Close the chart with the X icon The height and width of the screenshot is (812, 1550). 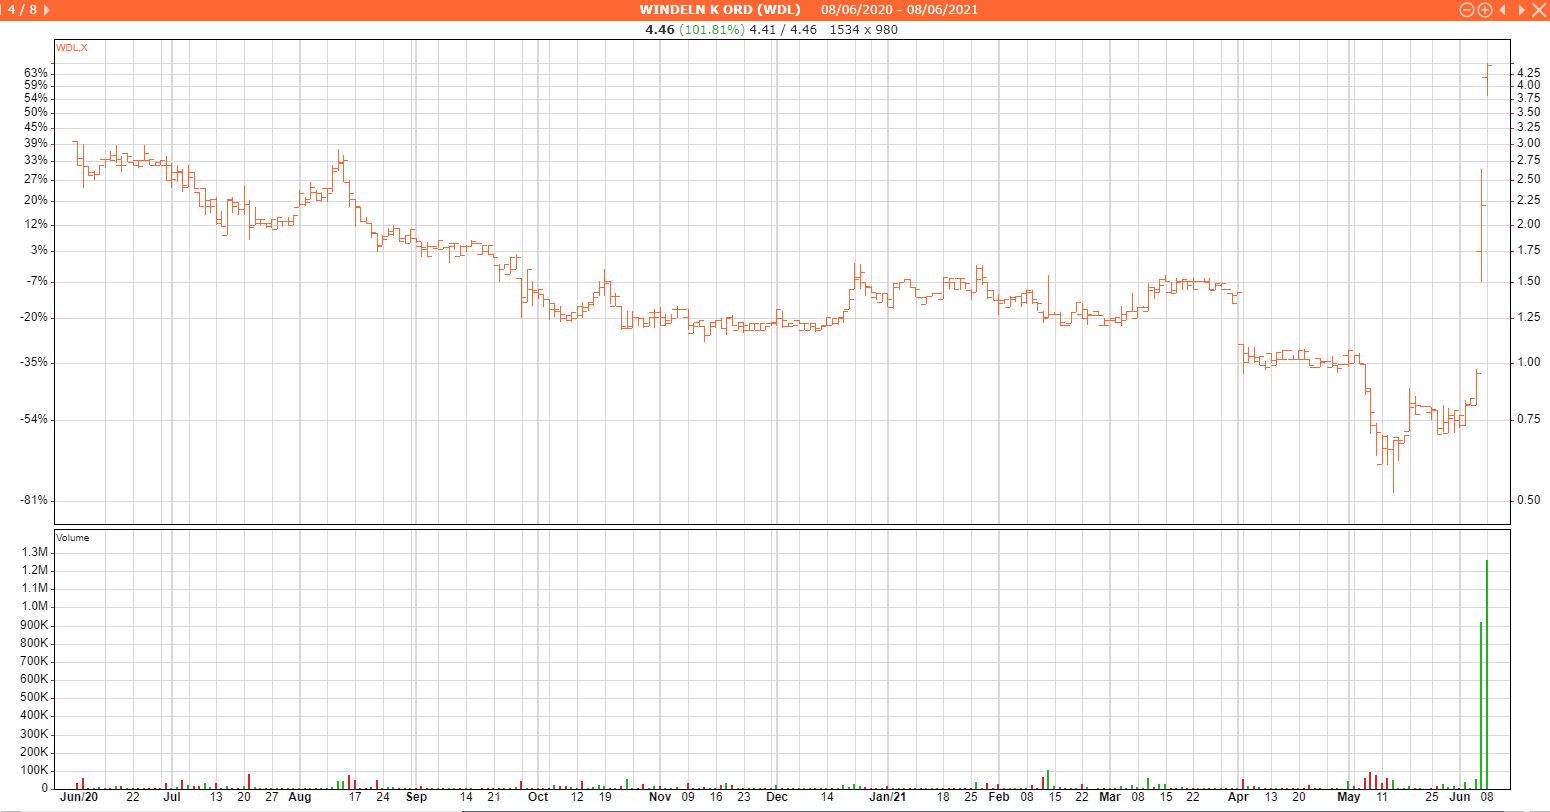(1540, 9)
